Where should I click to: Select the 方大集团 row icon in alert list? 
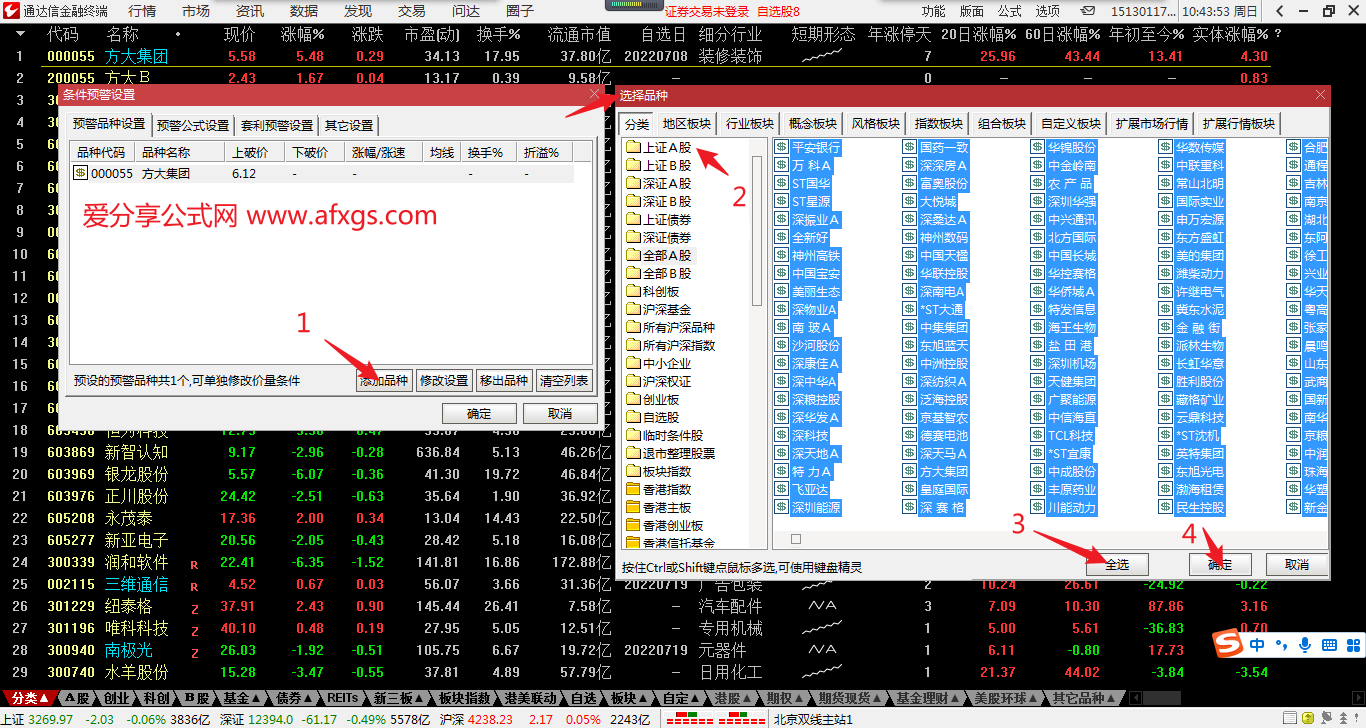pos(81,173)
